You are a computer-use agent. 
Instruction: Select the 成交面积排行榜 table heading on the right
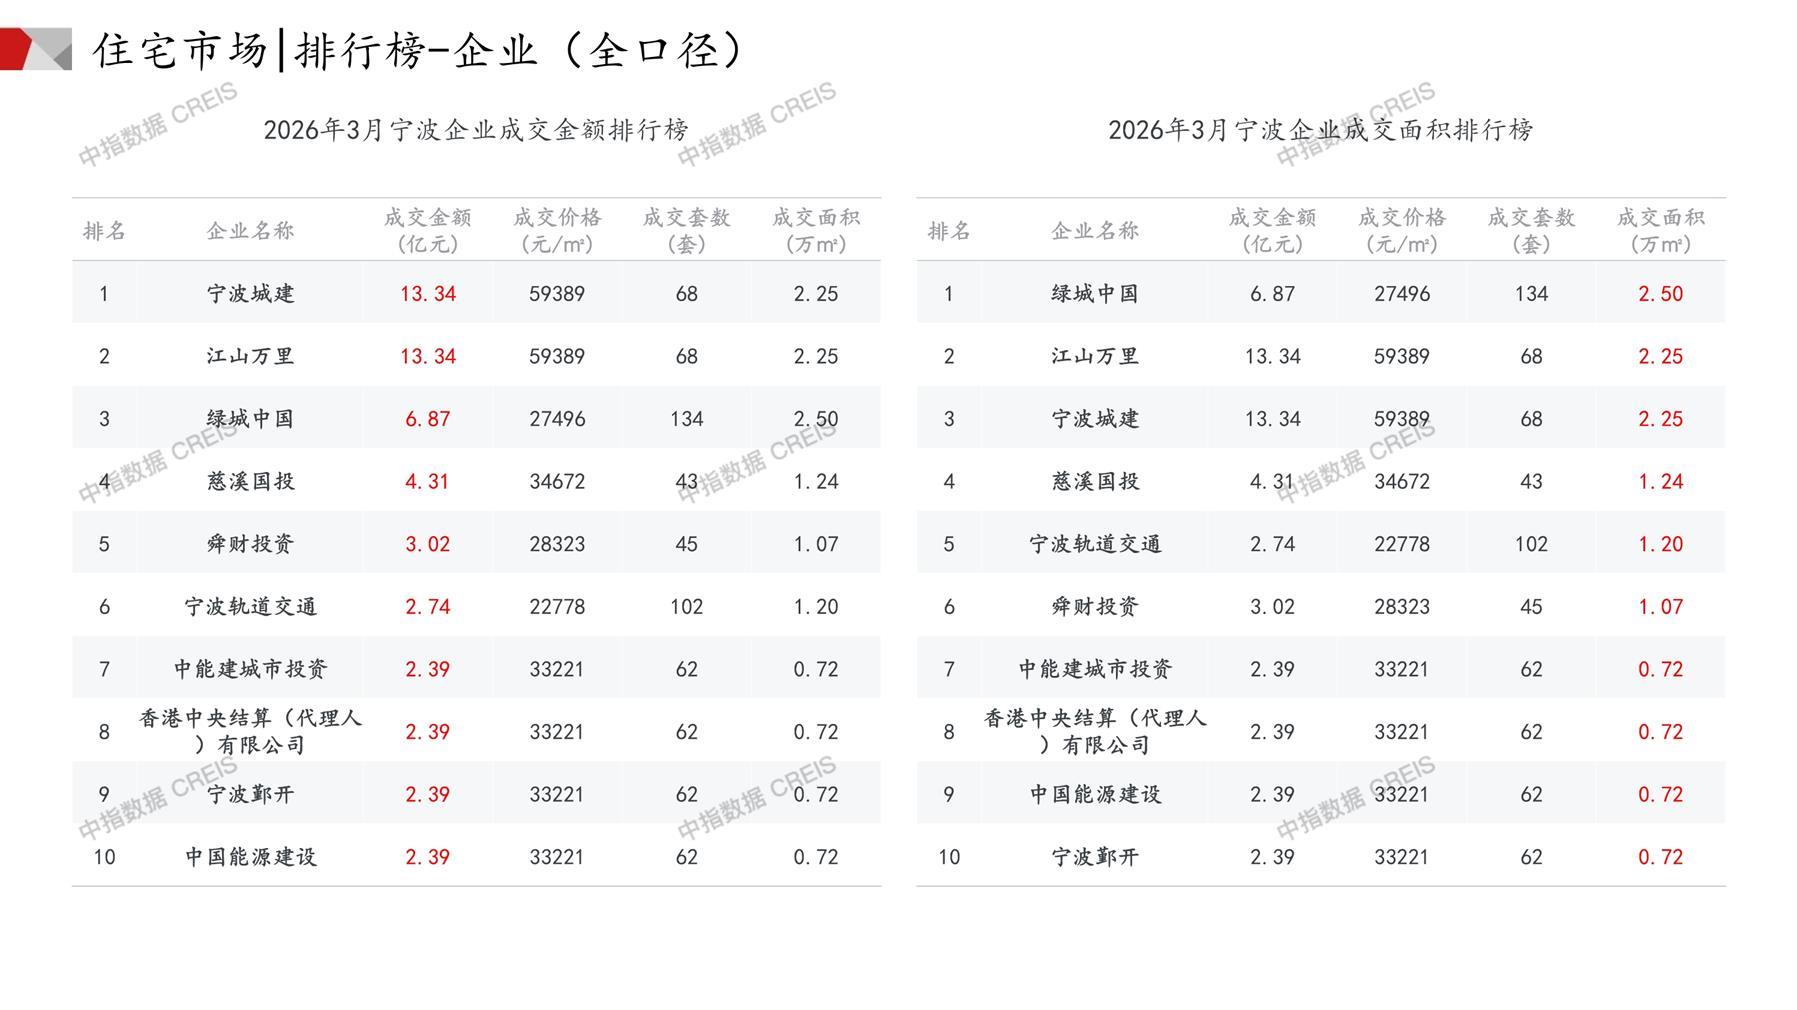coord(1320,130)
